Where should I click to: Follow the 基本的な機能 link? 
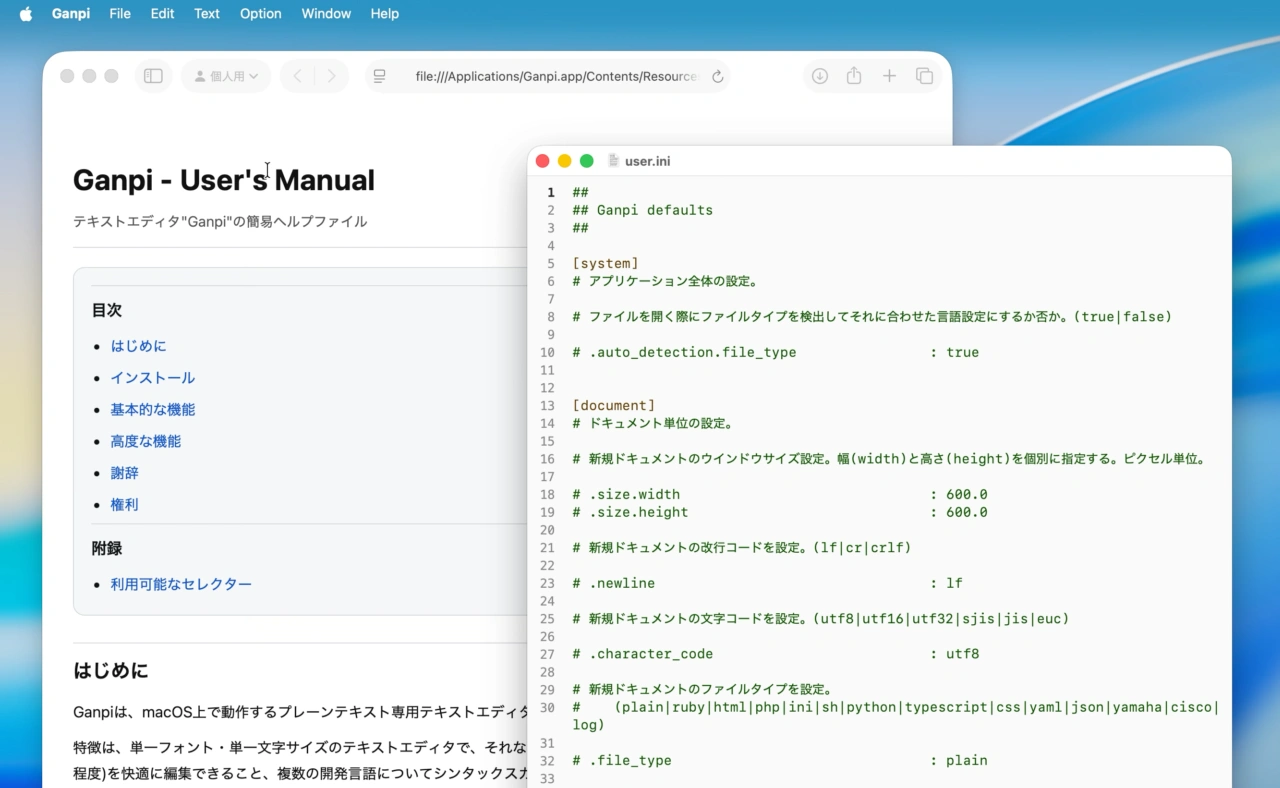[x=153, y=410]
